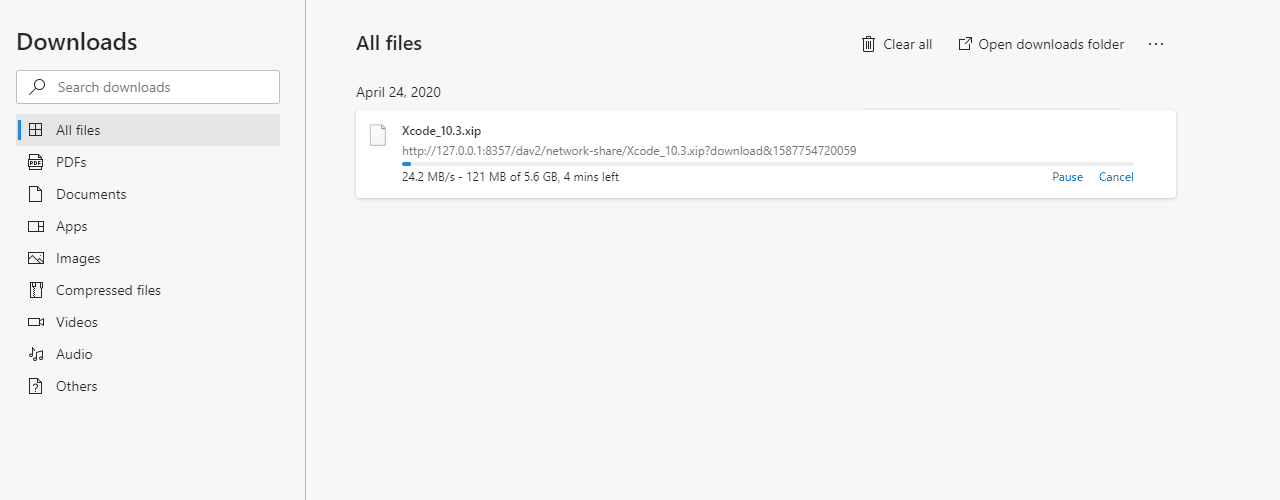Pause the Xcode_10.3.xip download
The height and width of the screenshot is (500, 1280).
point(1067,177)
